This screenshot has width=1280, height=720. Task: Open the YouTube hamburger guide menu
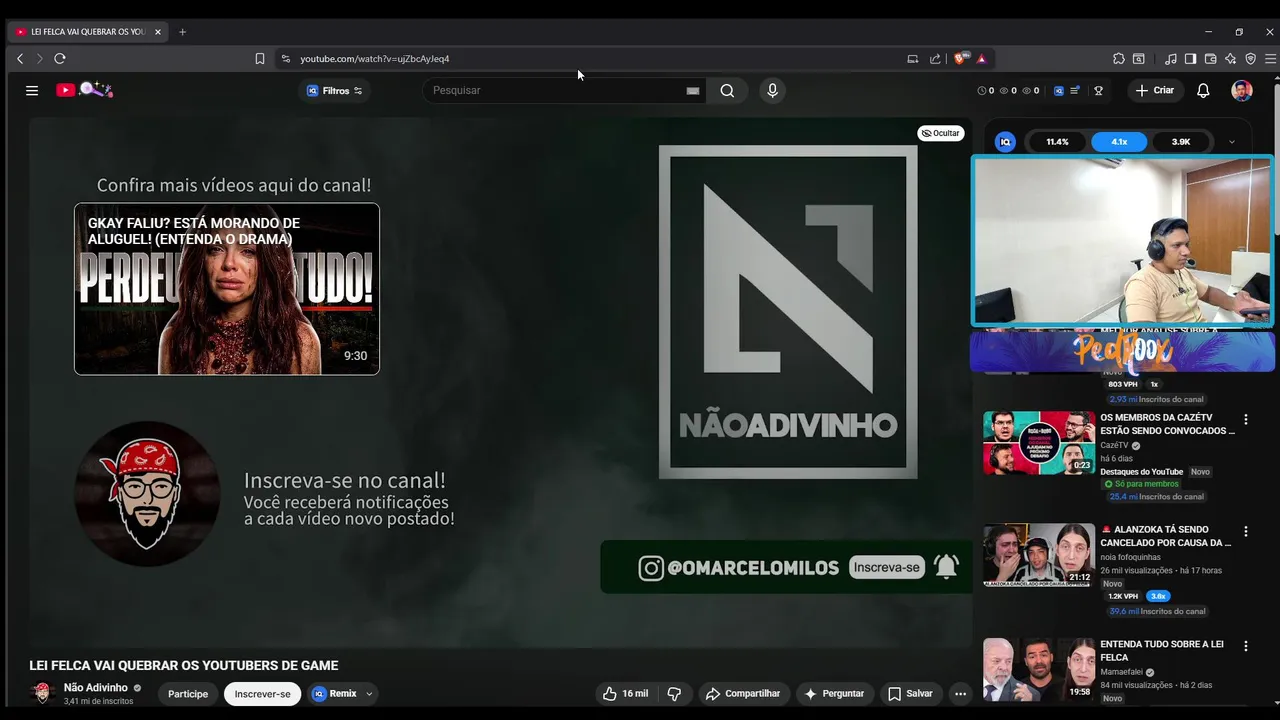coord(32,90)
